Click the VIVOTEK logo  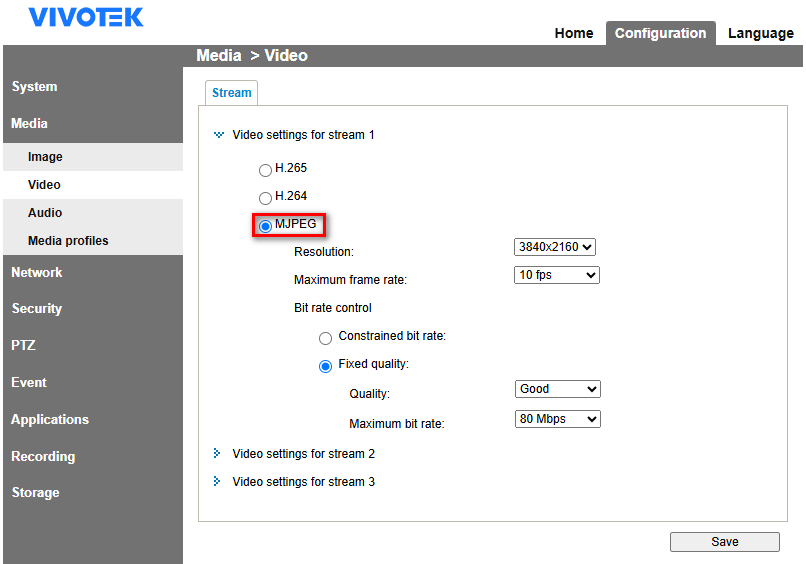[x=86, y=17]
